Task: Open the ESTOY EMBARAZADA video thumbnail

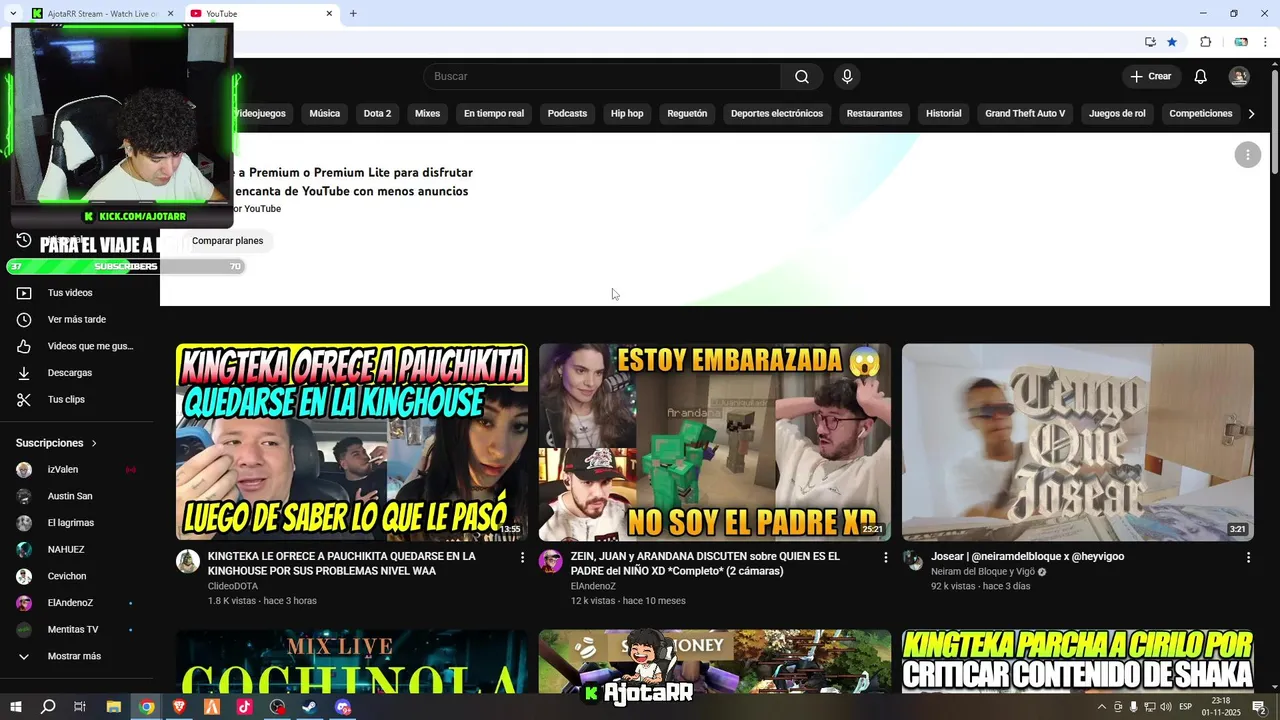Action: pyautogui.click(x=715, y=443)
